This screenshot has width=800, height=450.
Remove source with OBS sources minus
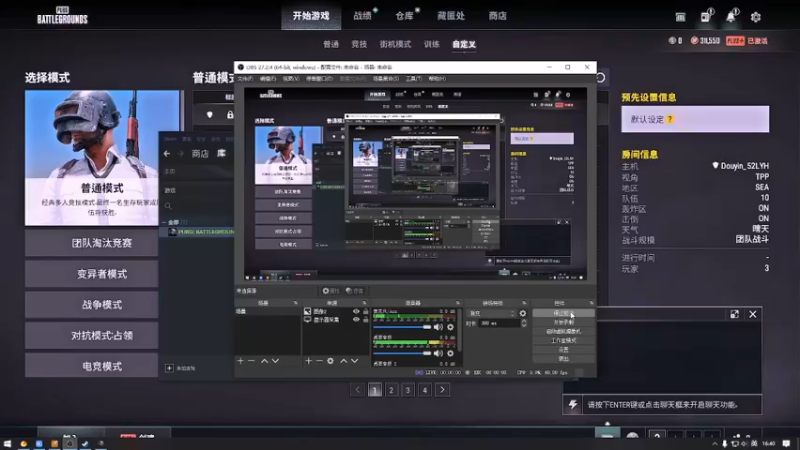tap(319, 361)
